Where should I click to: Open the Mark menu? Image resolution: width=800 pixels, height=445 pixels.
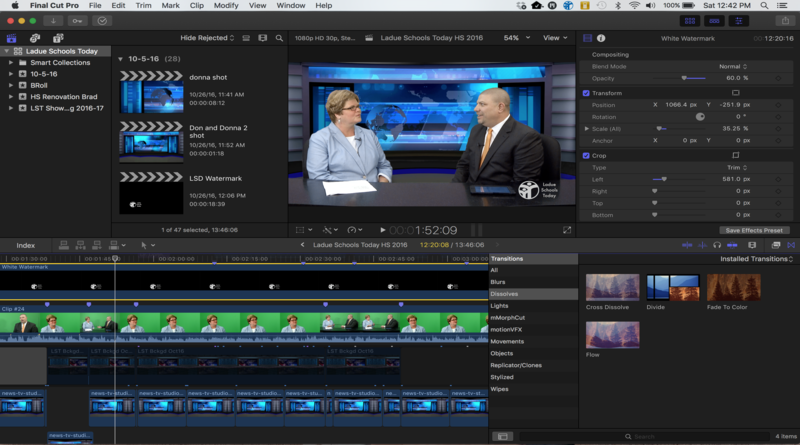[170, 6]
